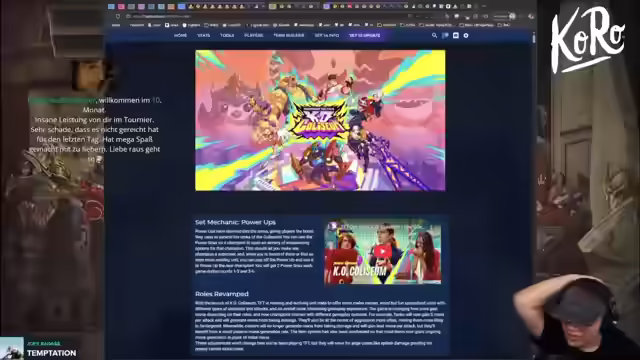Viewport: 640px width, 360px height.
Task: Open SET 14 INFO nav link
Action: [327, 36]
